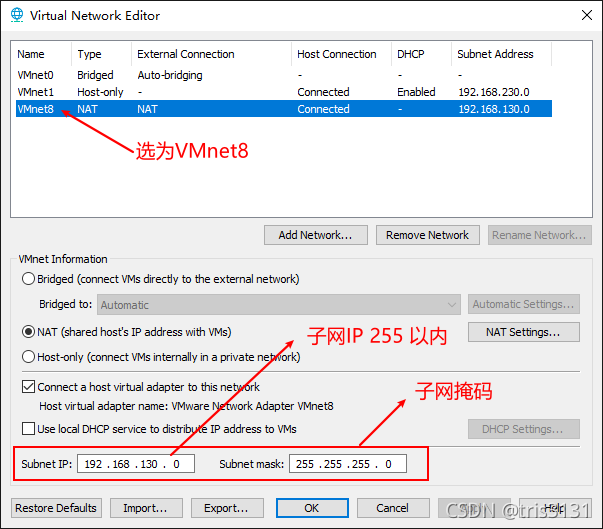Image resolution: width=603 pixels, height=529 pixels.
Task: Open the Bridged to Automatic dropdown
Action: coord(279,305)
